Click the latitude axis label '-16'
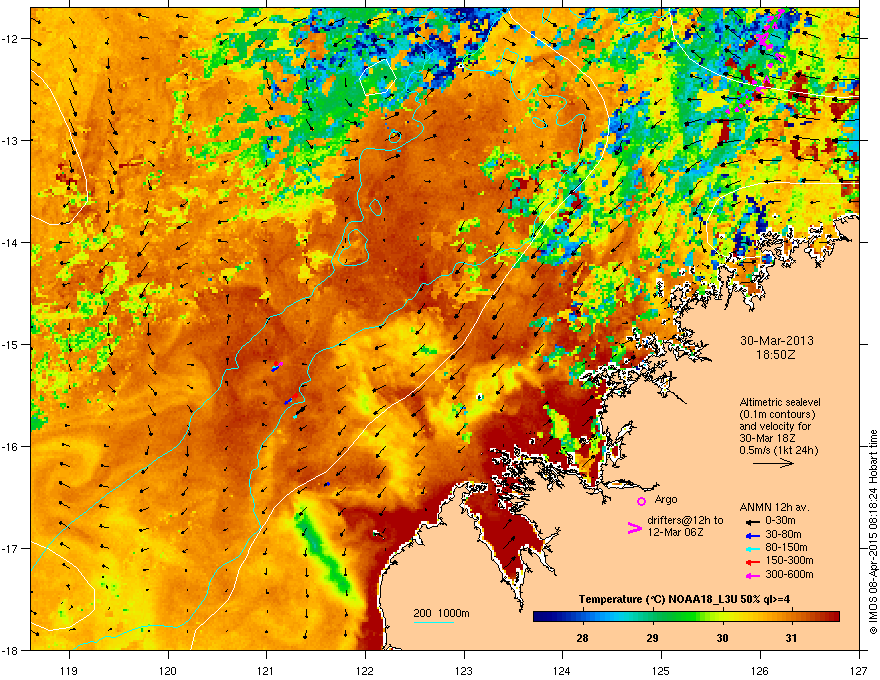 pos(10,447)
